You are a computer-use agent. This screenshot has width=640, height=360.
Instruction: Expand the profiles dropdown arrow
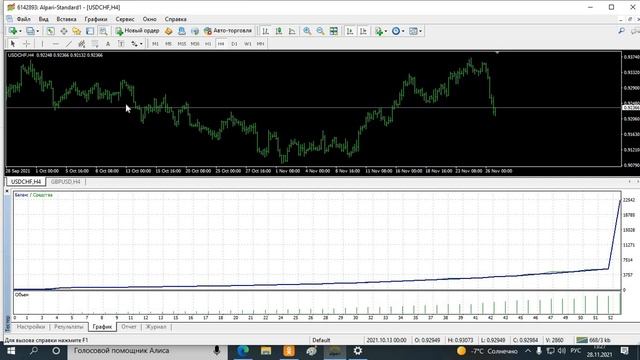[x=38, y=31]
